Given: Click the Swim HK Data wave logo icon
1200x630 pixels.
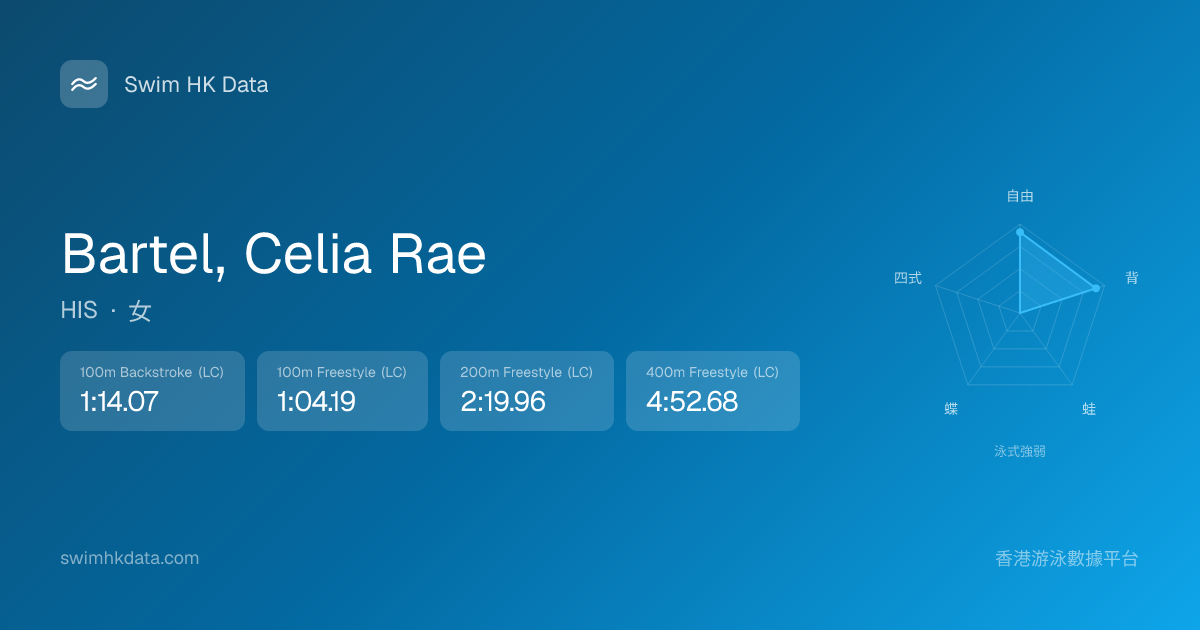Looking at the screenshot, I should [x=84, y=84].
